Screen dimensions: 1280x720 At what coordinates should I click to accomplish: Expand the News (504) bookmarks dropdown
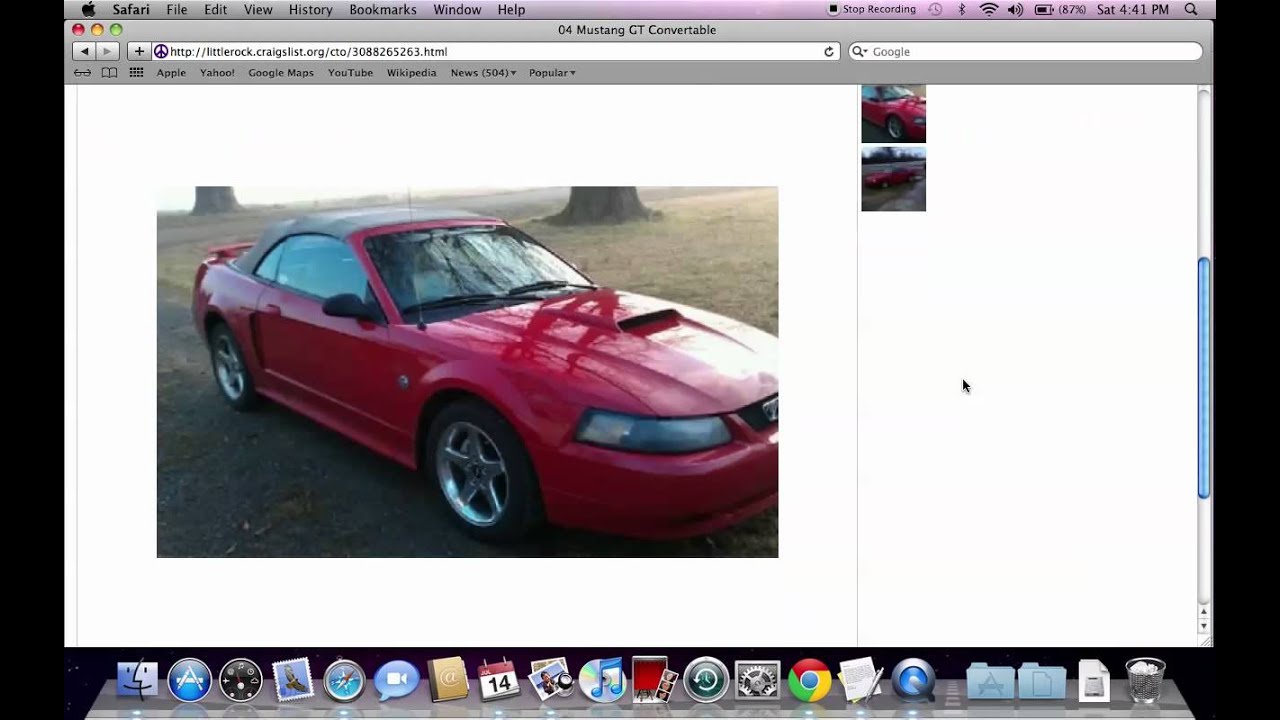(483, 72)
